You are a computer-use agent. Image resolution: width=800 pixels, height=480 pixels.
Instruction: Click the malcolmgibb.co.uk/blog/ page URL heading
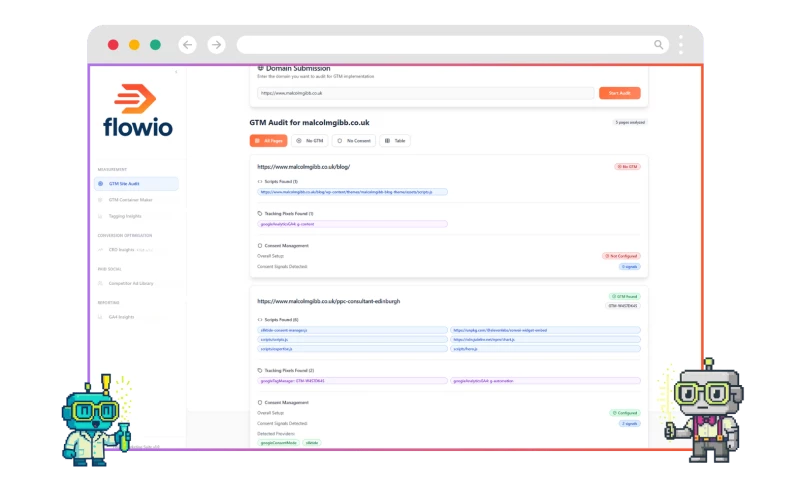tap(303, 166)
